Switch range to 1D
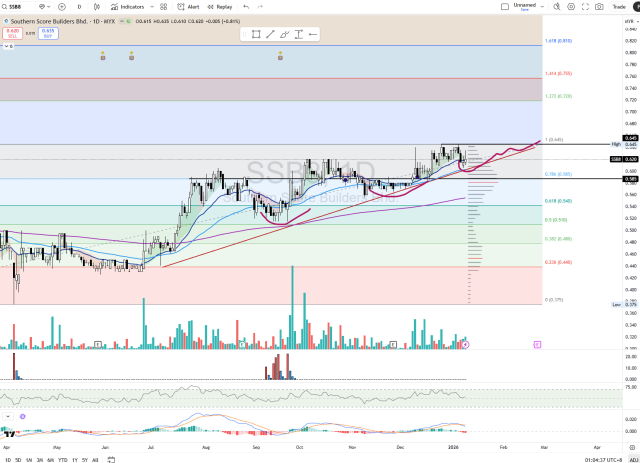 [8, 460]
